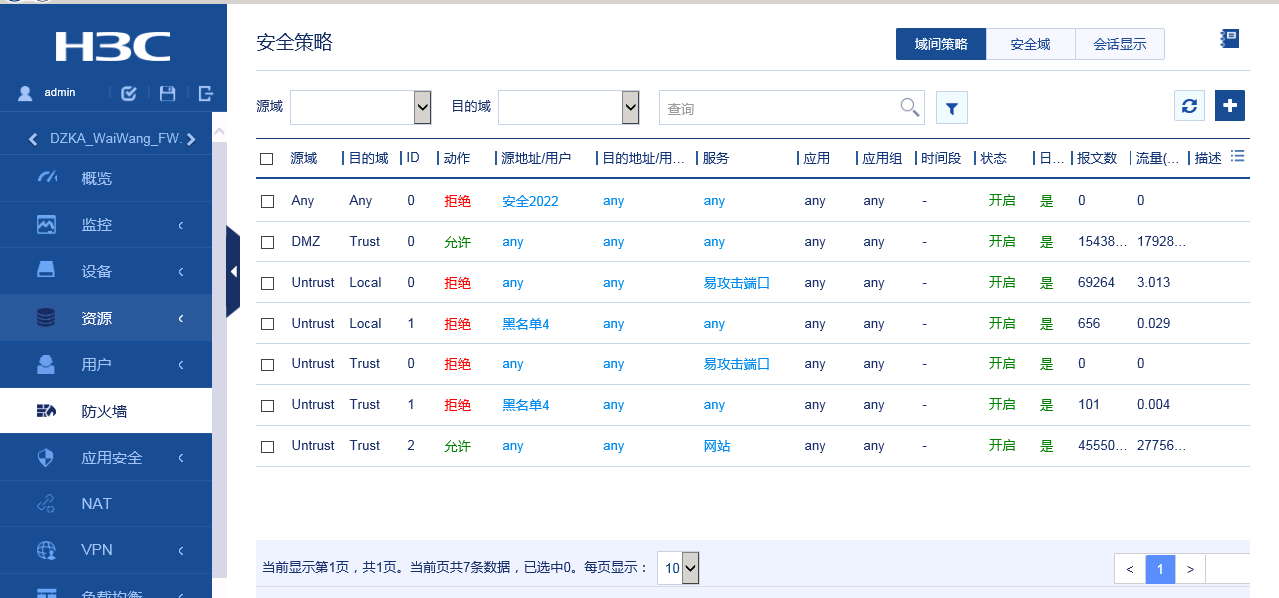Switch to the 安全域 tab
Screen dimensions: 1279x598
coord(1030,44)
